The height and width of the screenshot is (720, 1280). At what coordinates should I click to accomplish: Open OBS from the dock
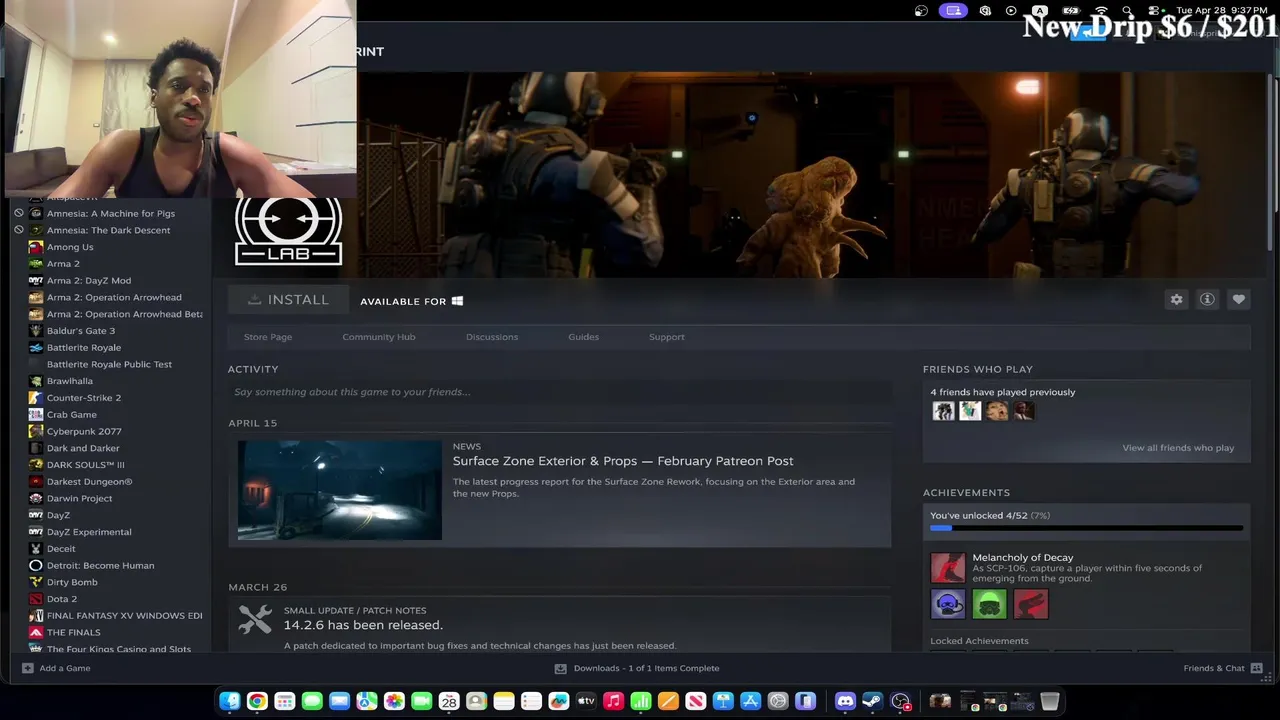coord(900,701)
